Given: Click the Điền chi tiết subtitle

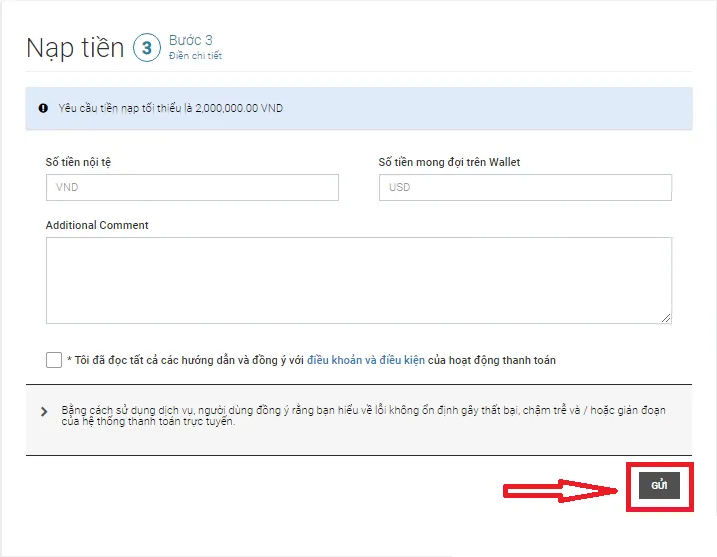Looking at the screenshot, I should (195, 56).
